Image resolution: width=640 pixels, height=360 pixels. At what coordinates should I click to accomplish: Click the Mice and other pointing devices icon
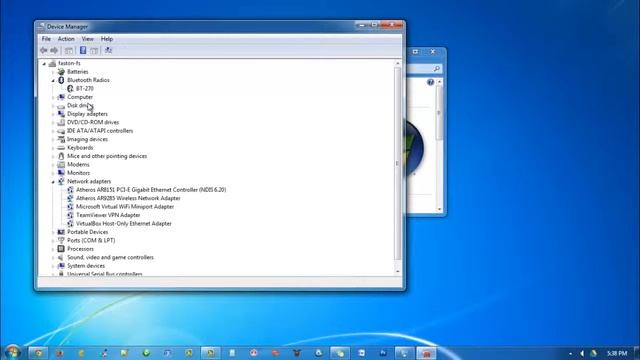[x=61, y=156]
